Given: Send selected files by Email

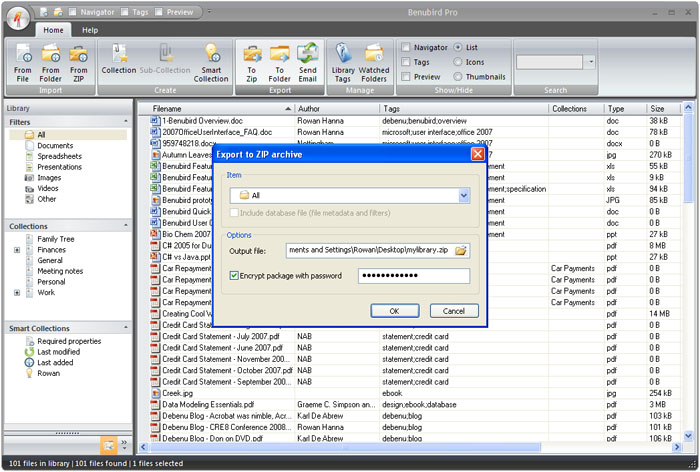Looking at the screenshot, I should click(x=308, y=63).
